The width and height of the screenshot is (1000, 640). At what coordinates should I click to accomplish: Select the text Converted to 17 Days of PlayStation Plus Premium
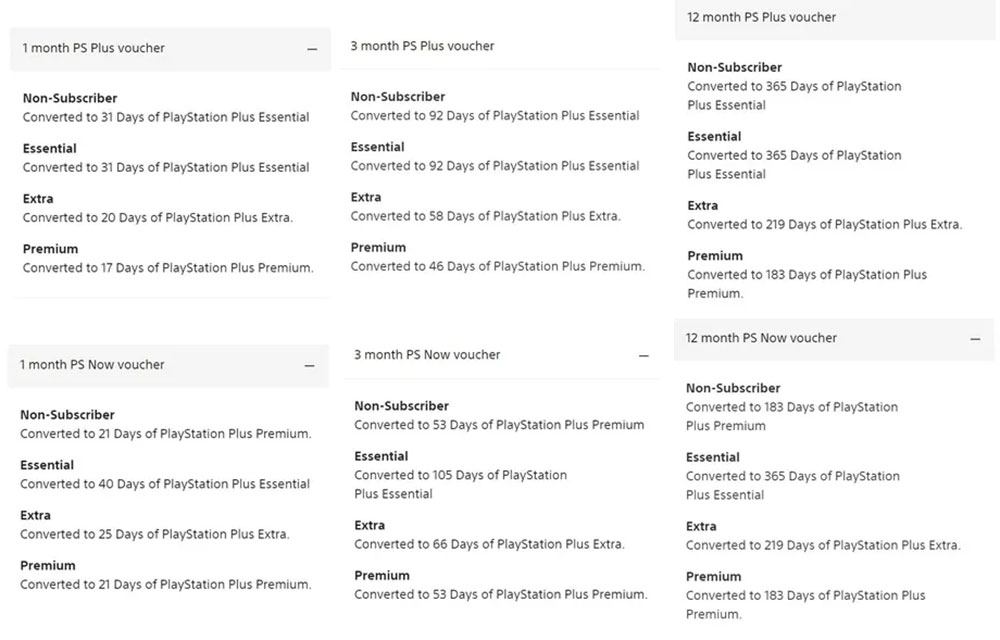point(168,268)
